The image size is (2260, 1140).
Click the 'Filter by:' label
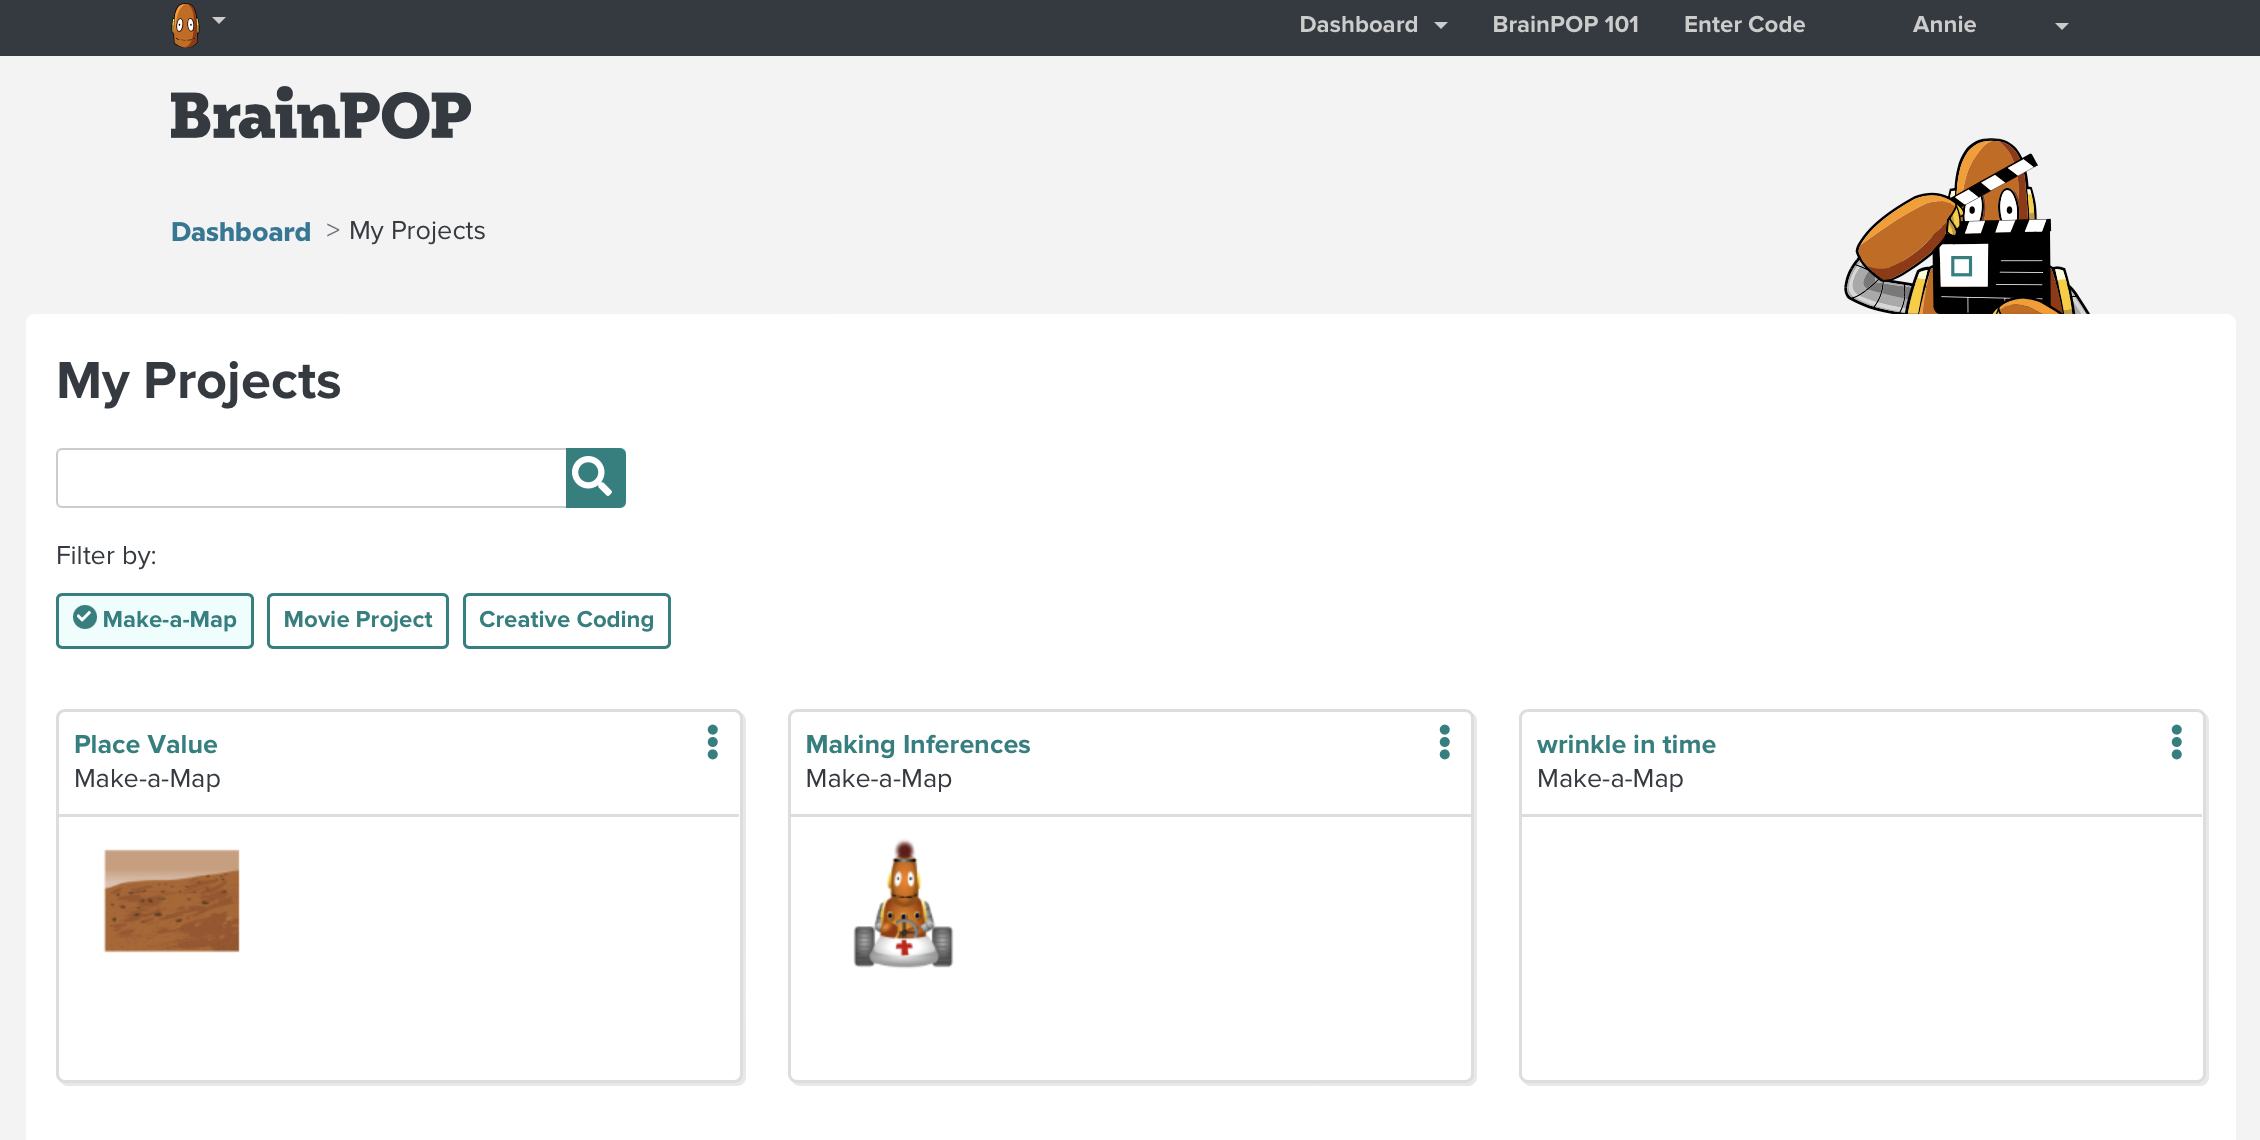[107, 556]
